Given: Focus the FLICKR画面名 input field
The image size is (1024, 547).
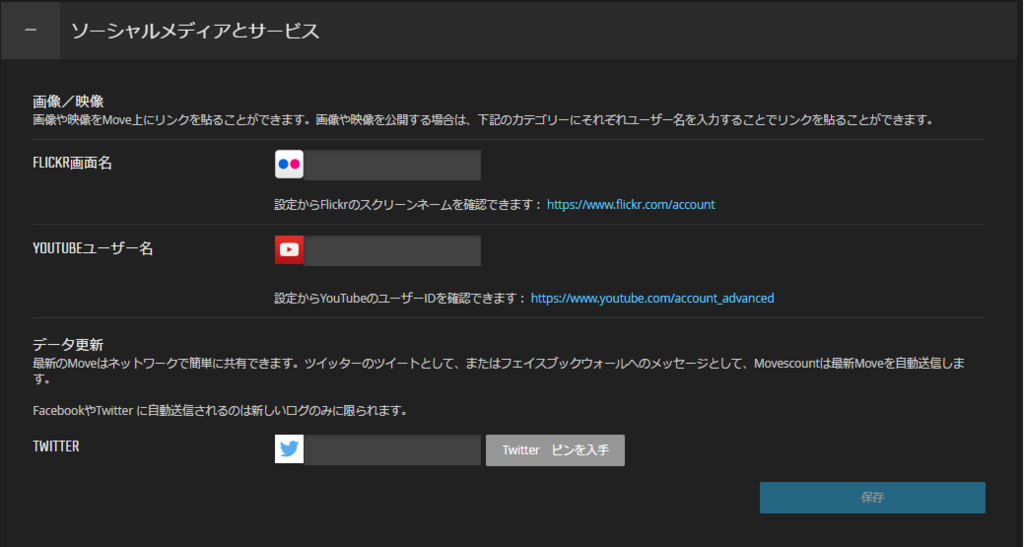Looking at the screenshot, I should pos(392,164).
